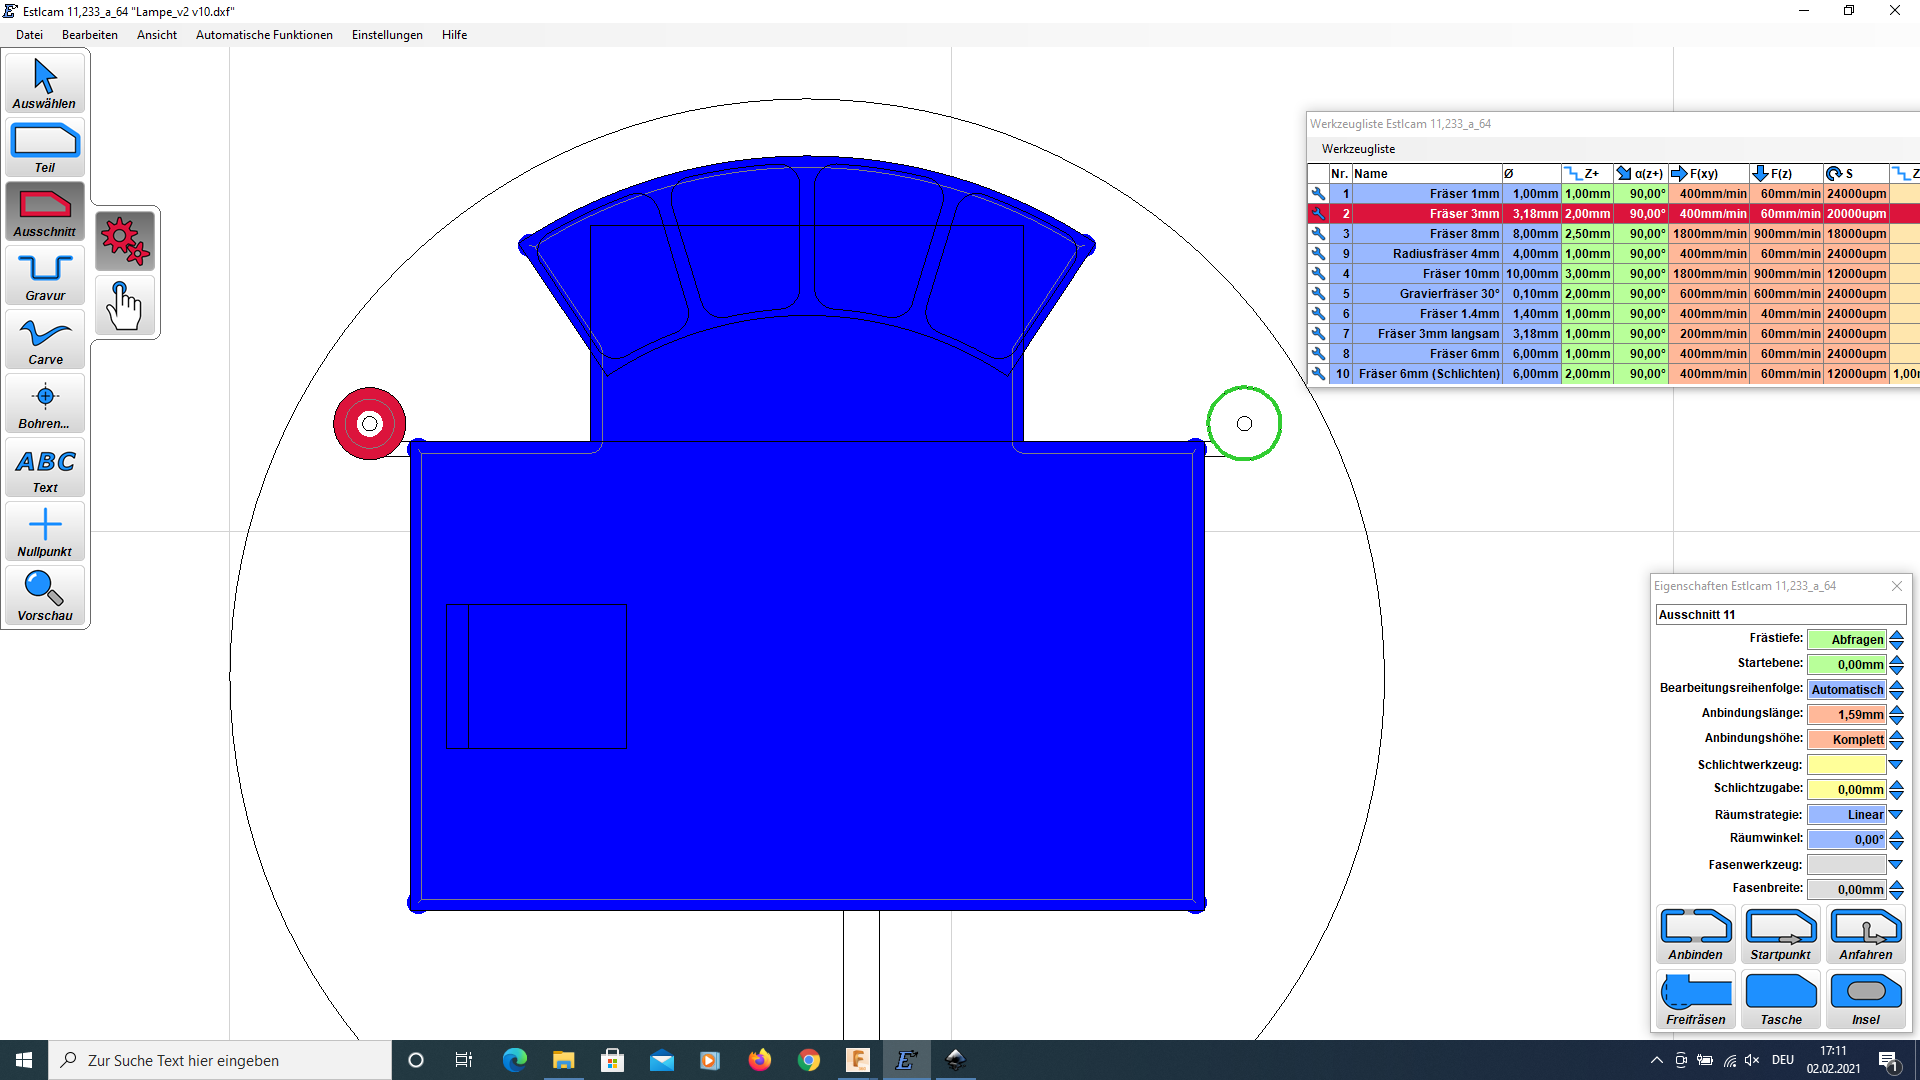Screen dimensions: 1920x1080
Task: Choose the ABC Text tool
Action: pyautogui.click(x=45, y=468)
